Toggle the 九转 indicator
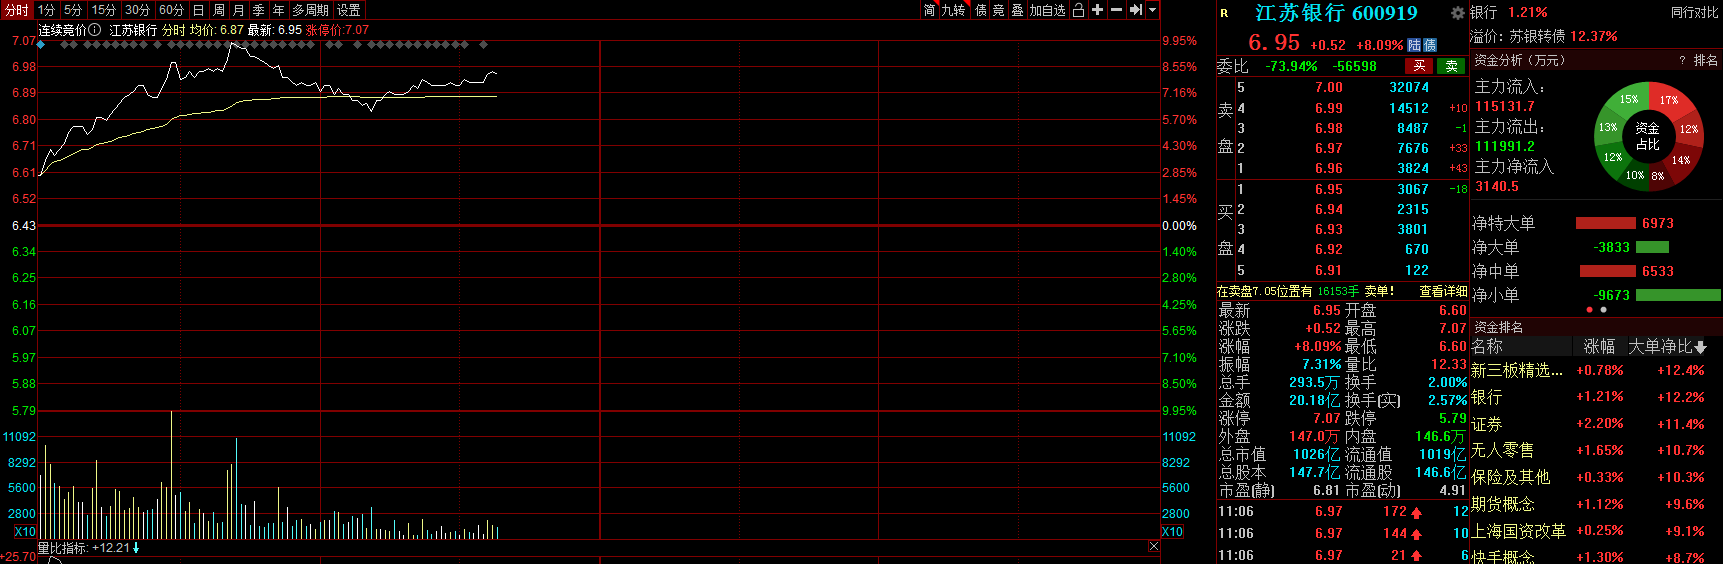The width and height of the screenshot is (1723, 564). point(953,10)
